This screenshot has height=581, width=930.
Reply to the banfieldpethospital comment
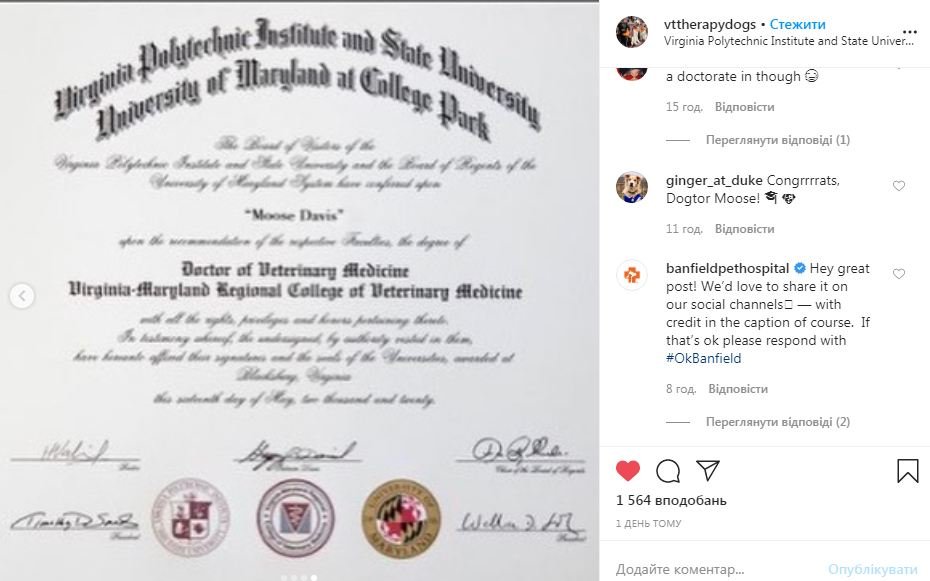tap(738, 389)
